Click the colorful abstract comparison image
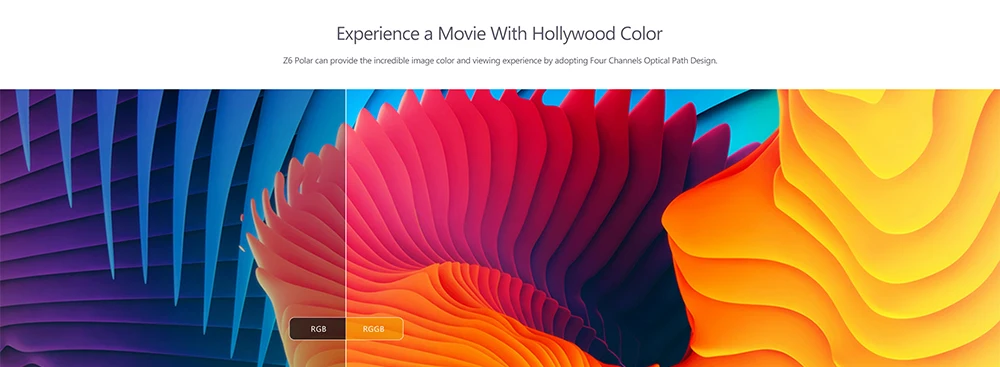Screen dimensions: 1000x367 coord(500,228)
